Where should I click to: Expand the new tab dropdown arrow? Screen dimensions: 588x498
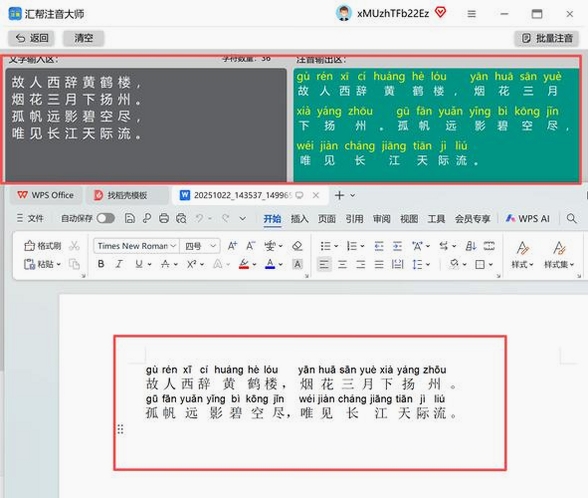(x=352, y=195)
